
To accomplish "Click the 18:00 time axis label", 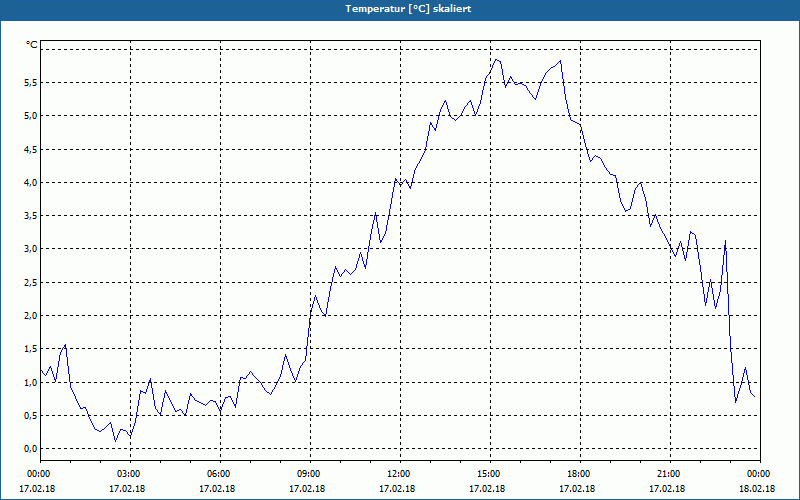I will point(580,474).
